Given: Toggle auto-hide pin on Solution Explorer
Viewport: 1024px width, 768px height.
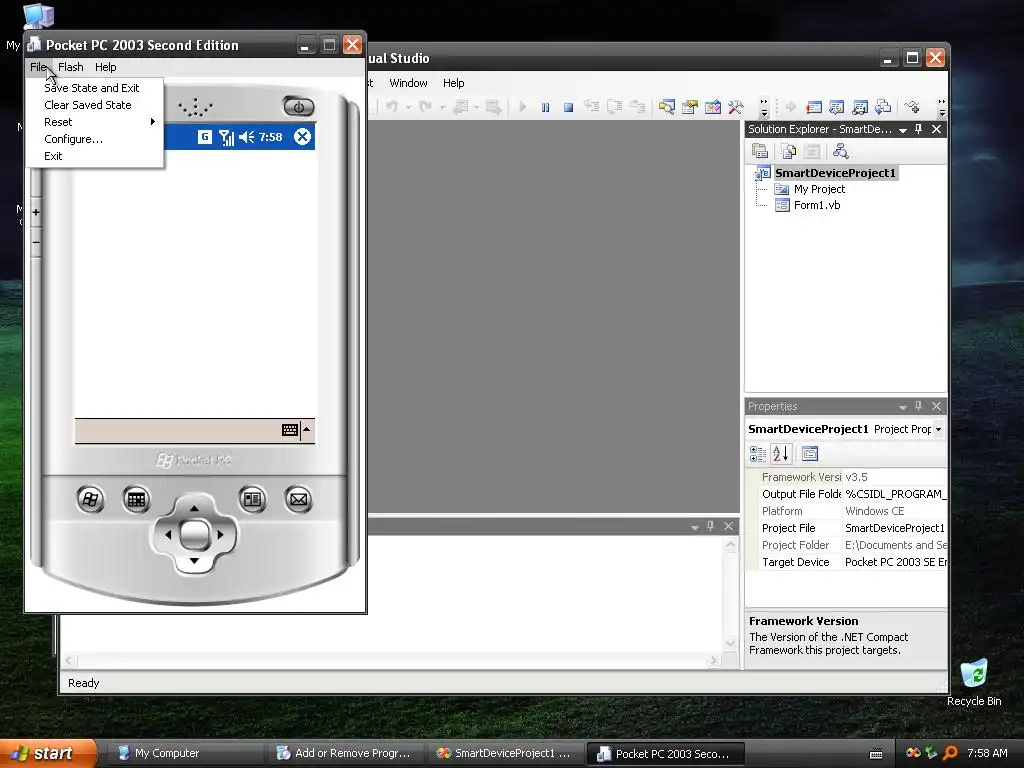Looking at the screenshot, I should pos(918,129).
